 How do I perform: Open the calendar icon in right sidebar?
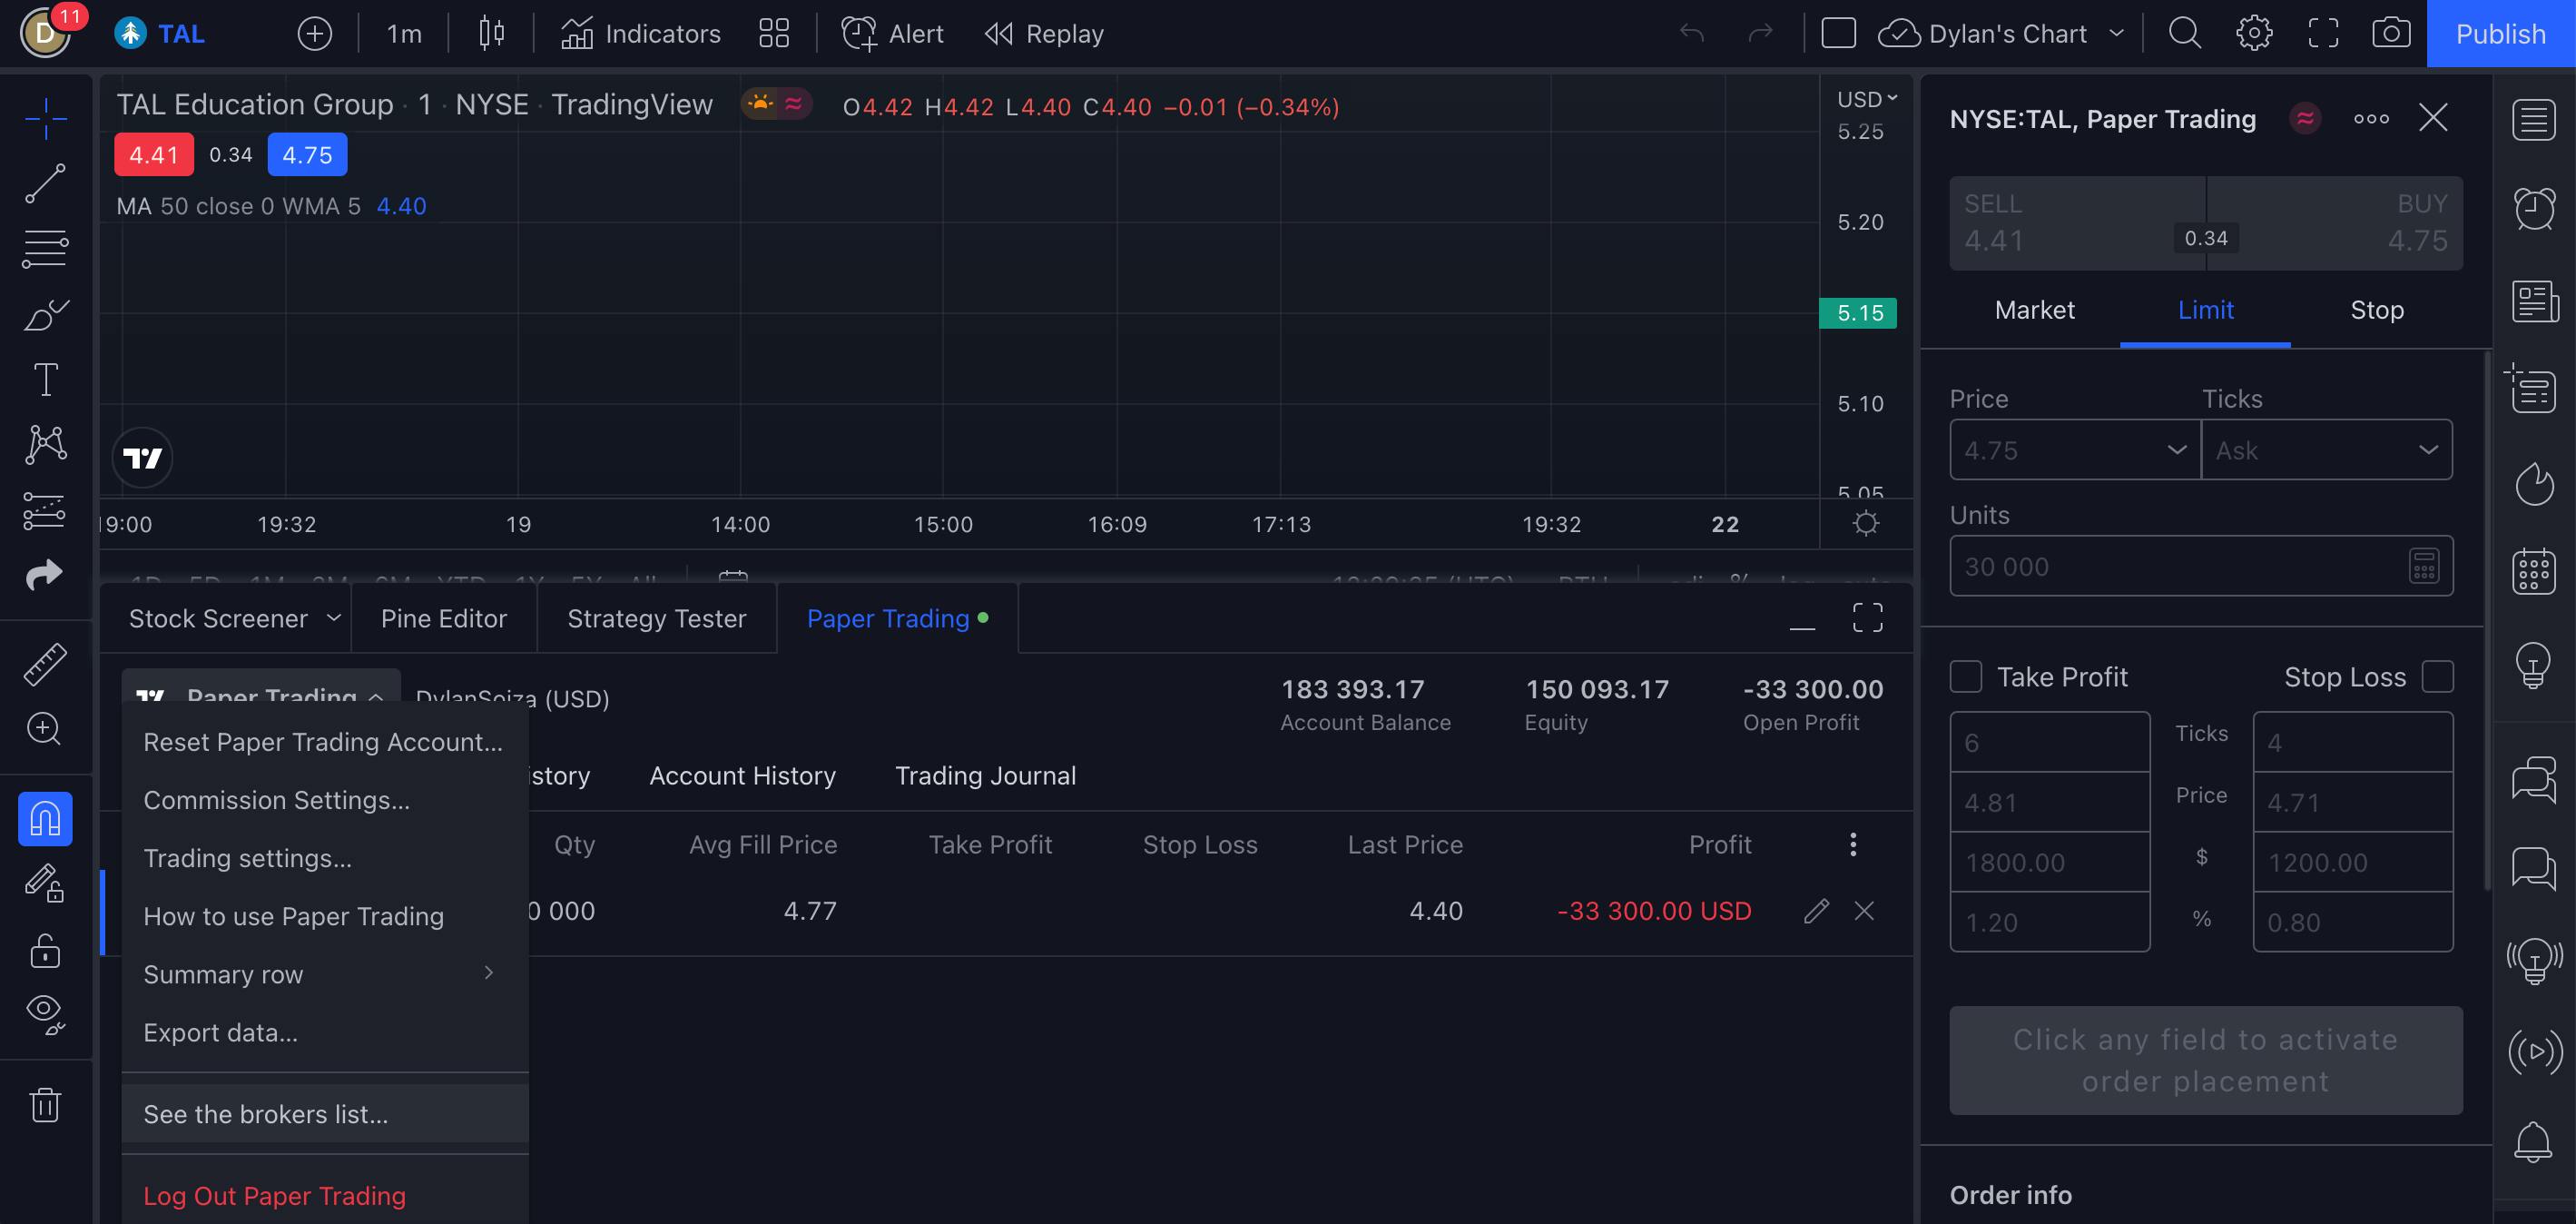(x=2534, y=572)
